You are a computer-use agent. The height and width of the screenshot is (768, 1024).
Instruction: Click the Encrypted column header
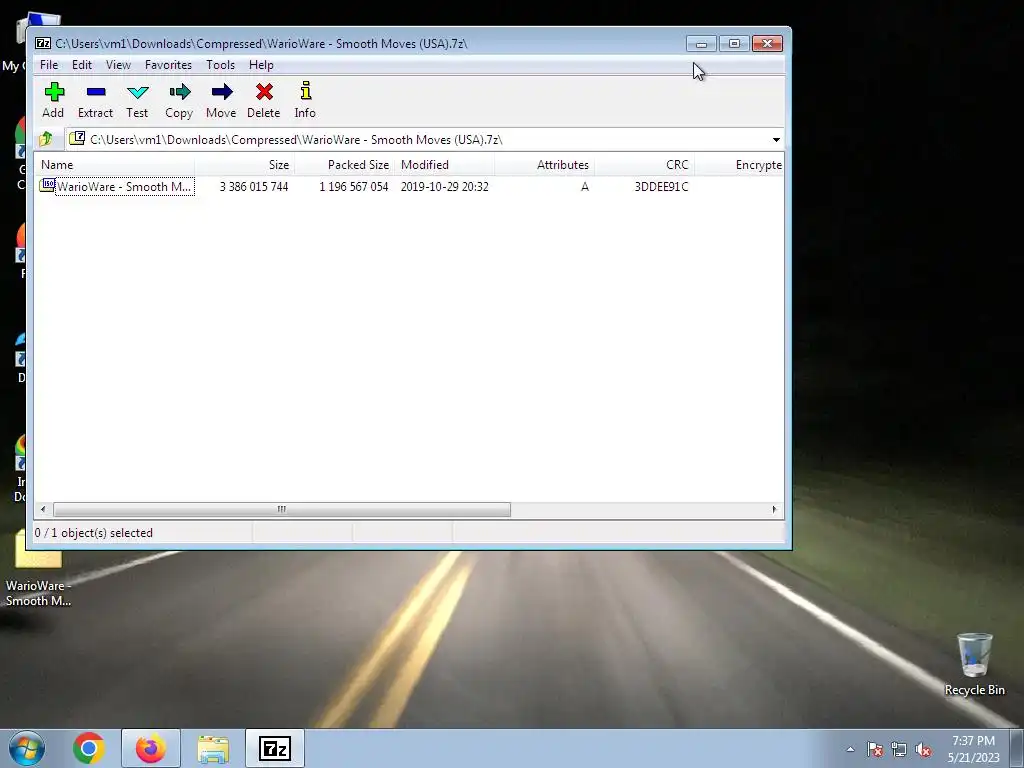pos(739,165)
